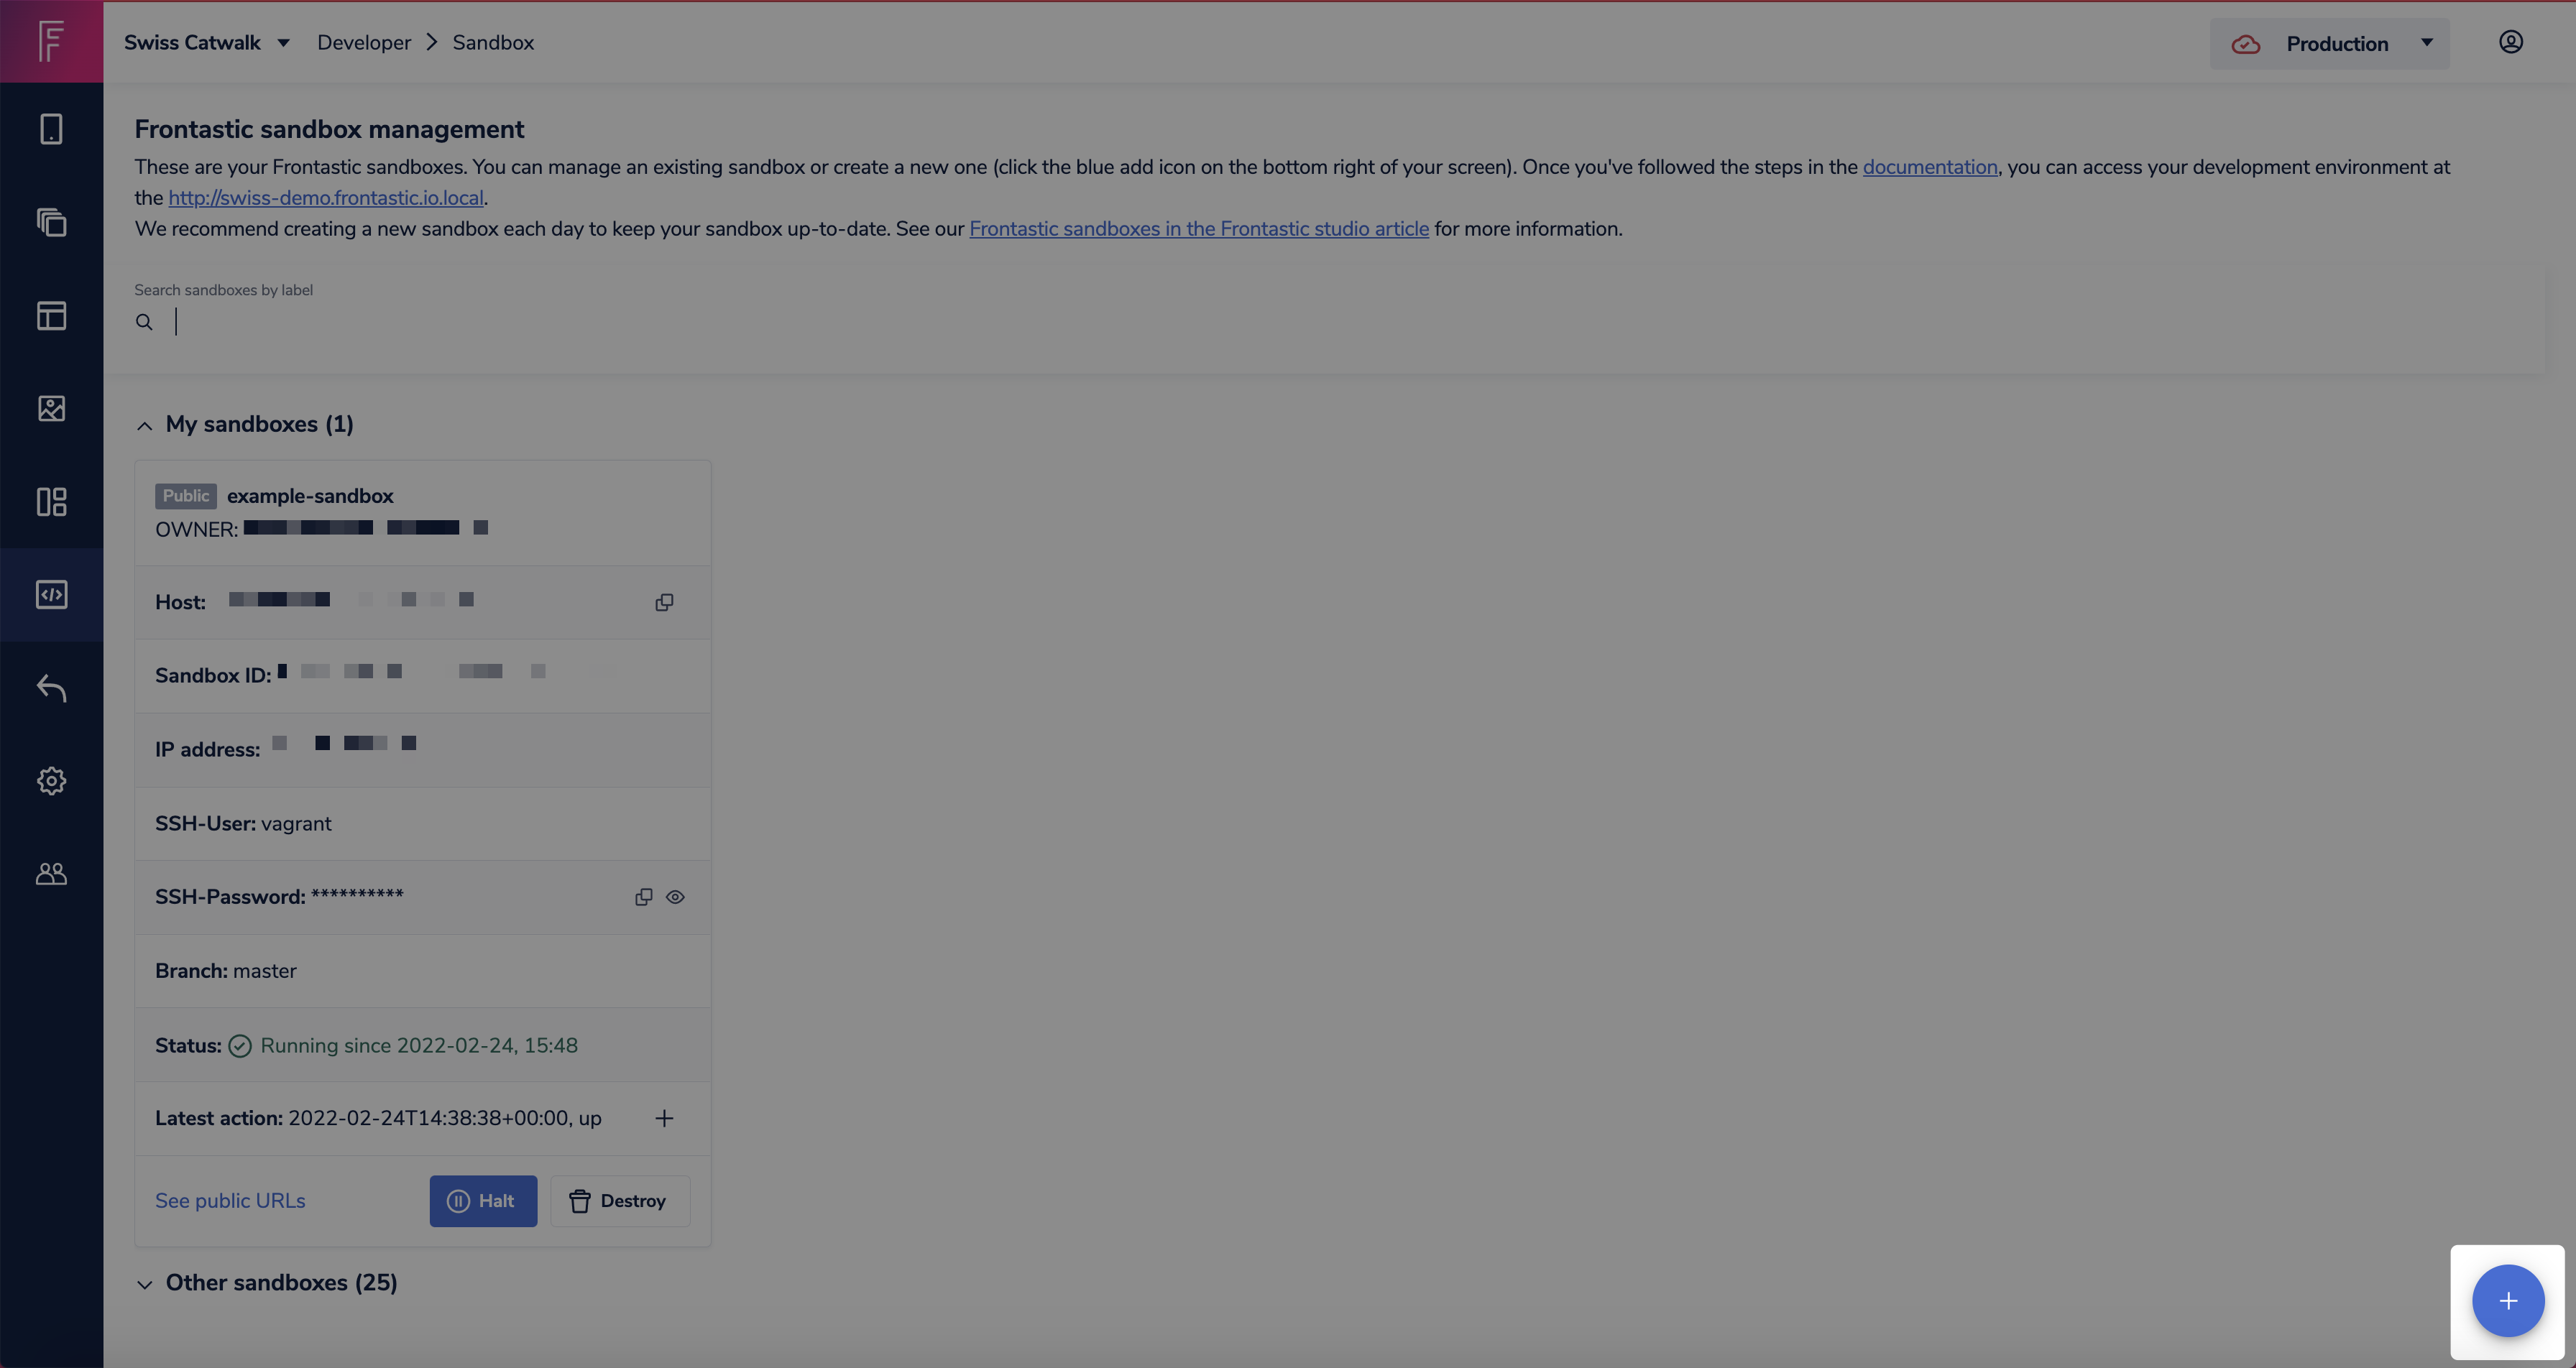Copy the Host value to clipboard

pyautogui.click(x=664, y=602)
